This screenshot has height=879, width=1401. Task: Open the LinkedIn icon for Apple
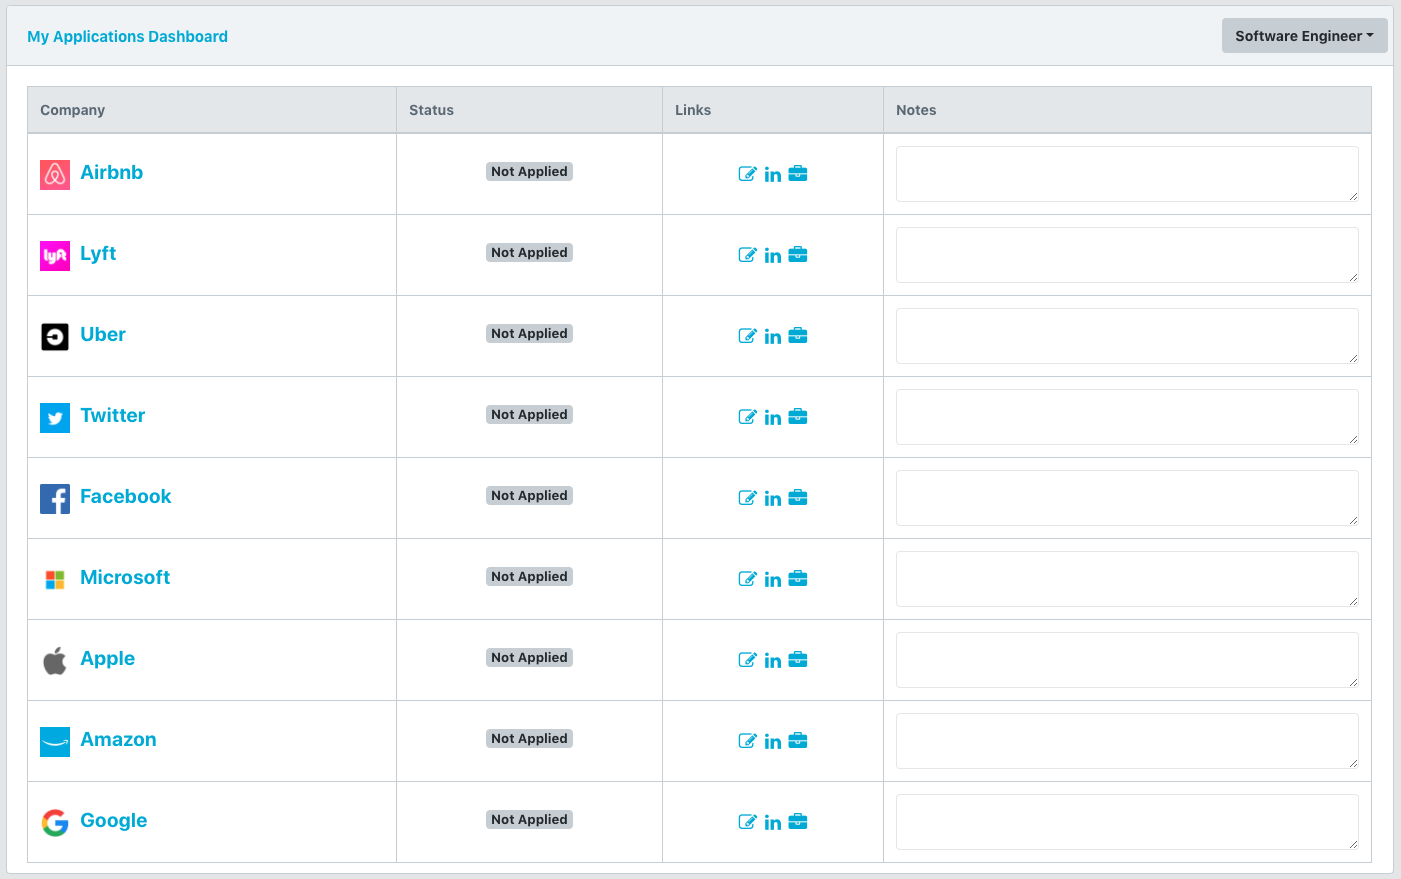pyautogui.click(x=773, y=661)
